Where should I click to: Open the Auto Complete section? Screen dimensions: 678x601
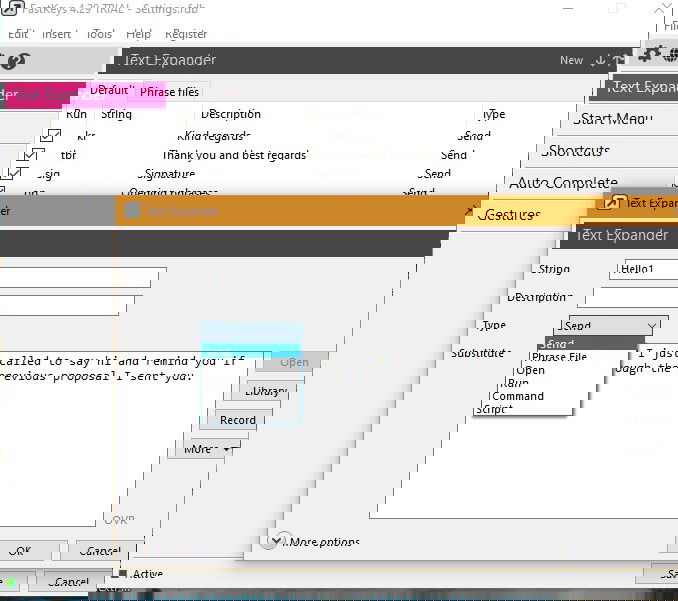[x=563, y=183]
